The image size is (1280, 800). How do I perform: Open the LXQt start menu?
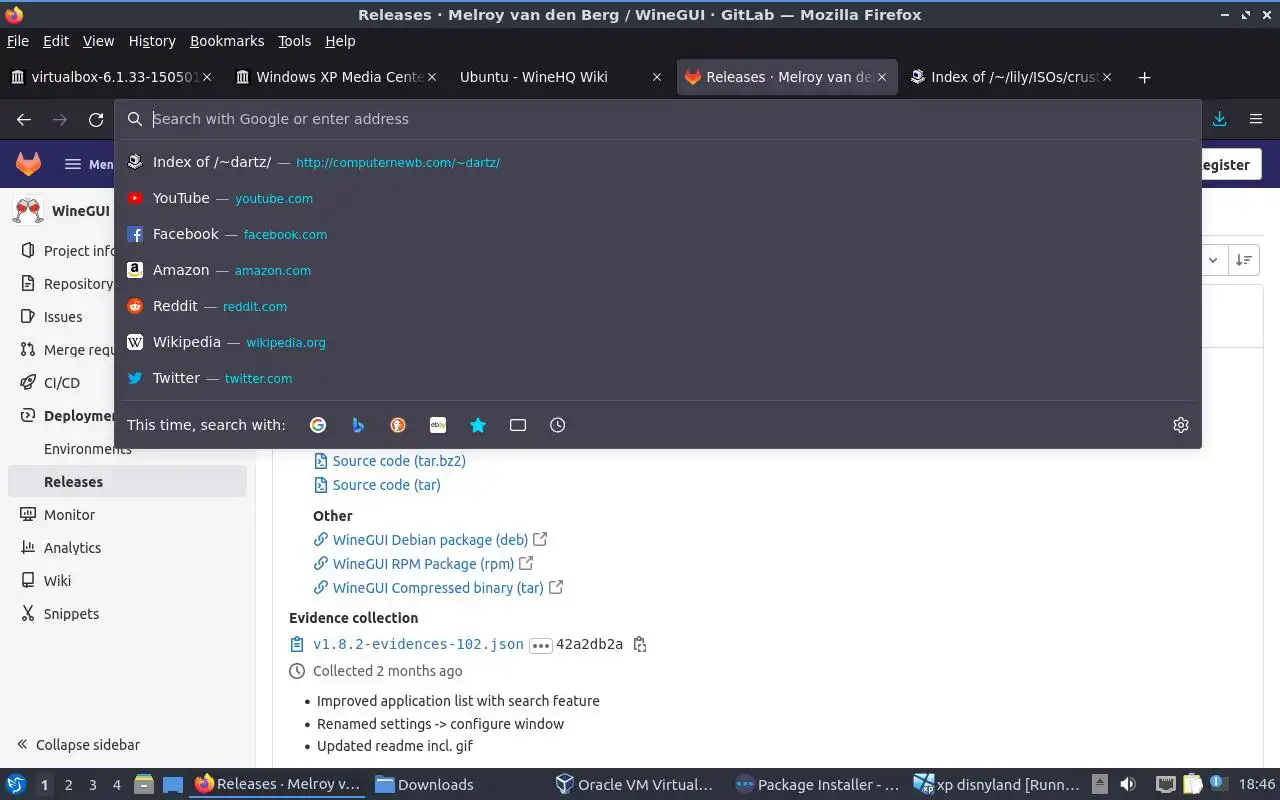click(15, 784)
